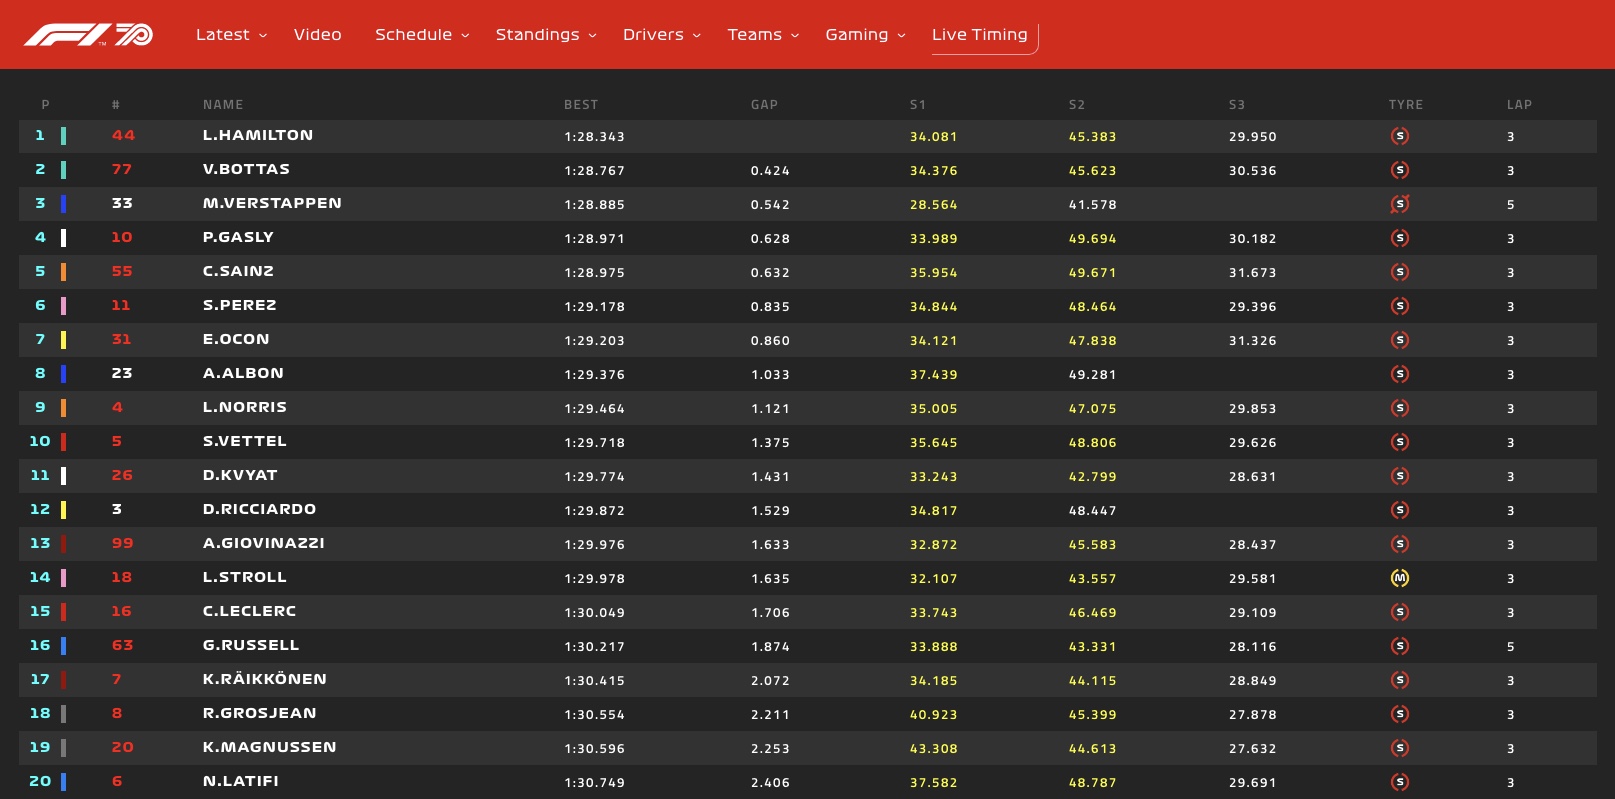This screenshot has height=799, width=1615.
Task: Click Magnussen's soft tyre icon
Action: coord(1400,748)
